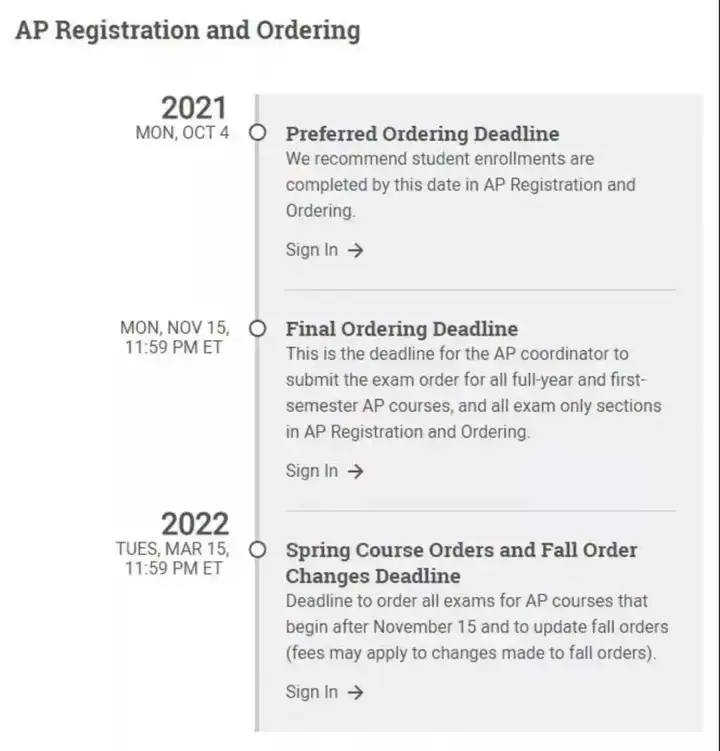Click the arrow icon under Preferred Ordering Deadline
The width and height of the screenshot is (720, 751).
click(x=355, y=250)
